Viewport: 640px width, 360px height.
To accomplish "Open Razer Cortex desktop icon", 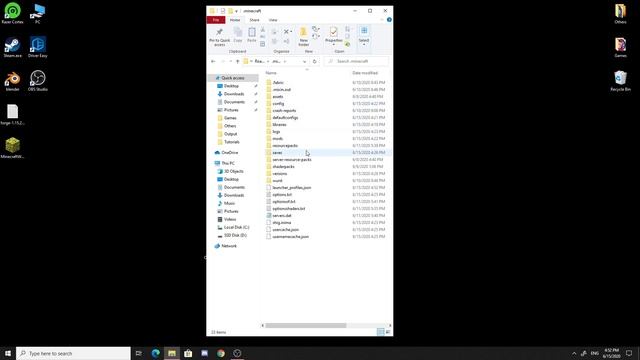I will click(x=12, y=13).
